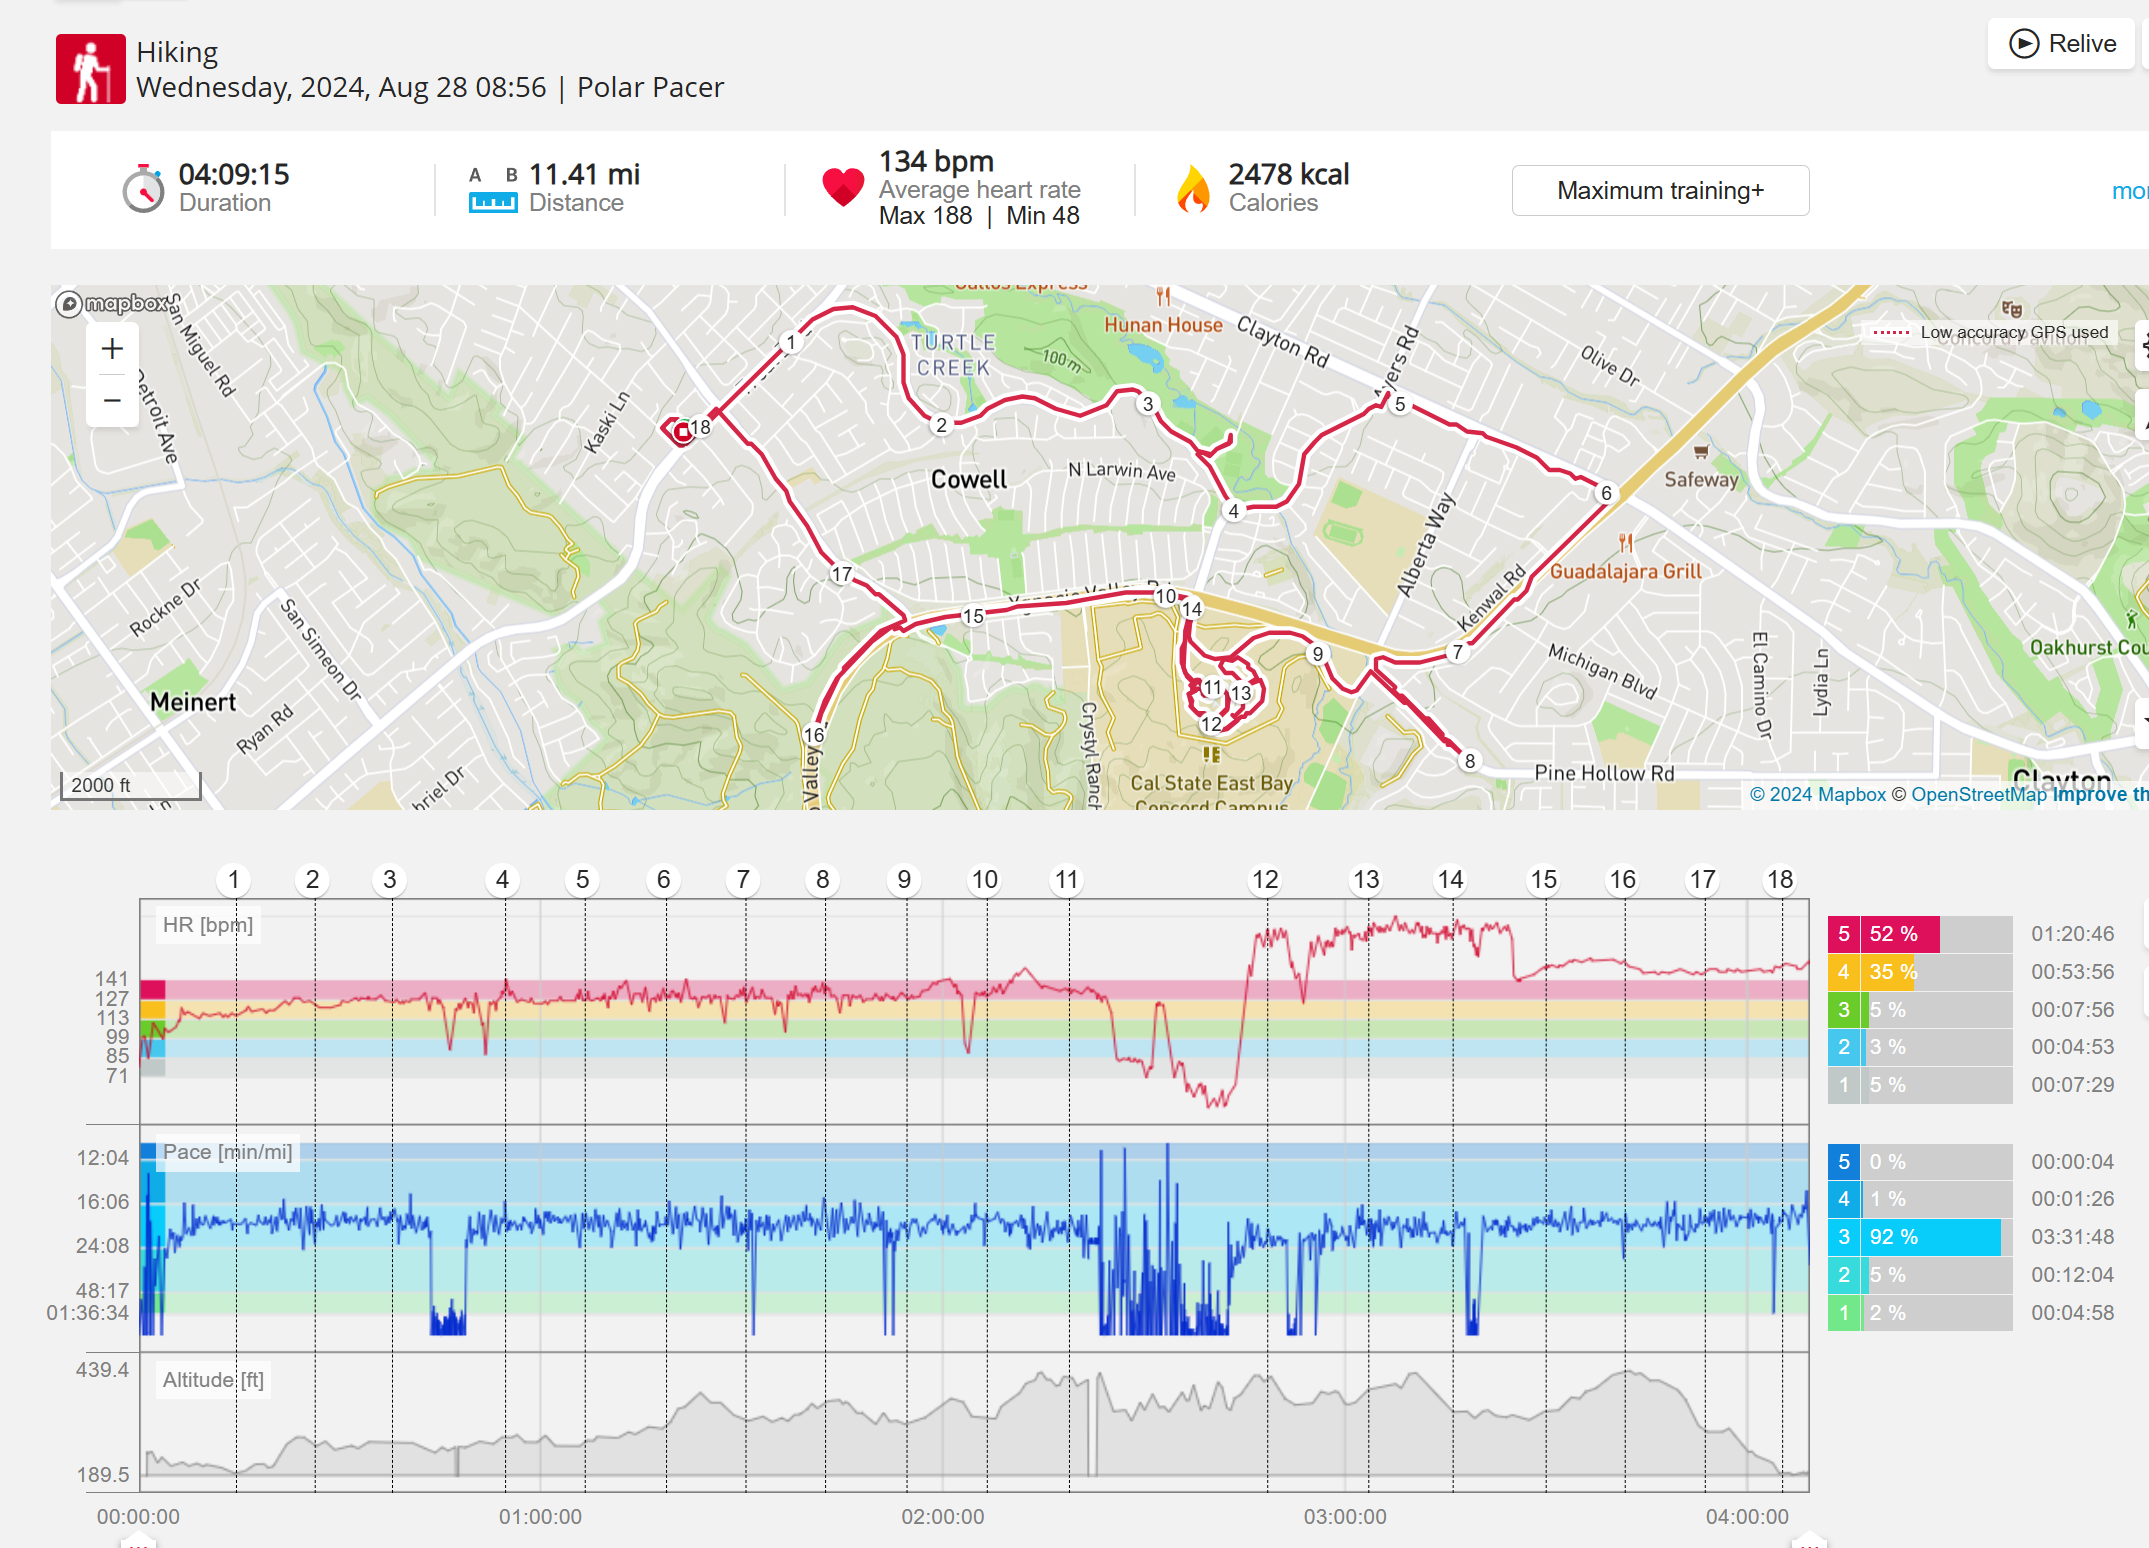Select lap marker 12 above the chart

(x=1265, y=880)
